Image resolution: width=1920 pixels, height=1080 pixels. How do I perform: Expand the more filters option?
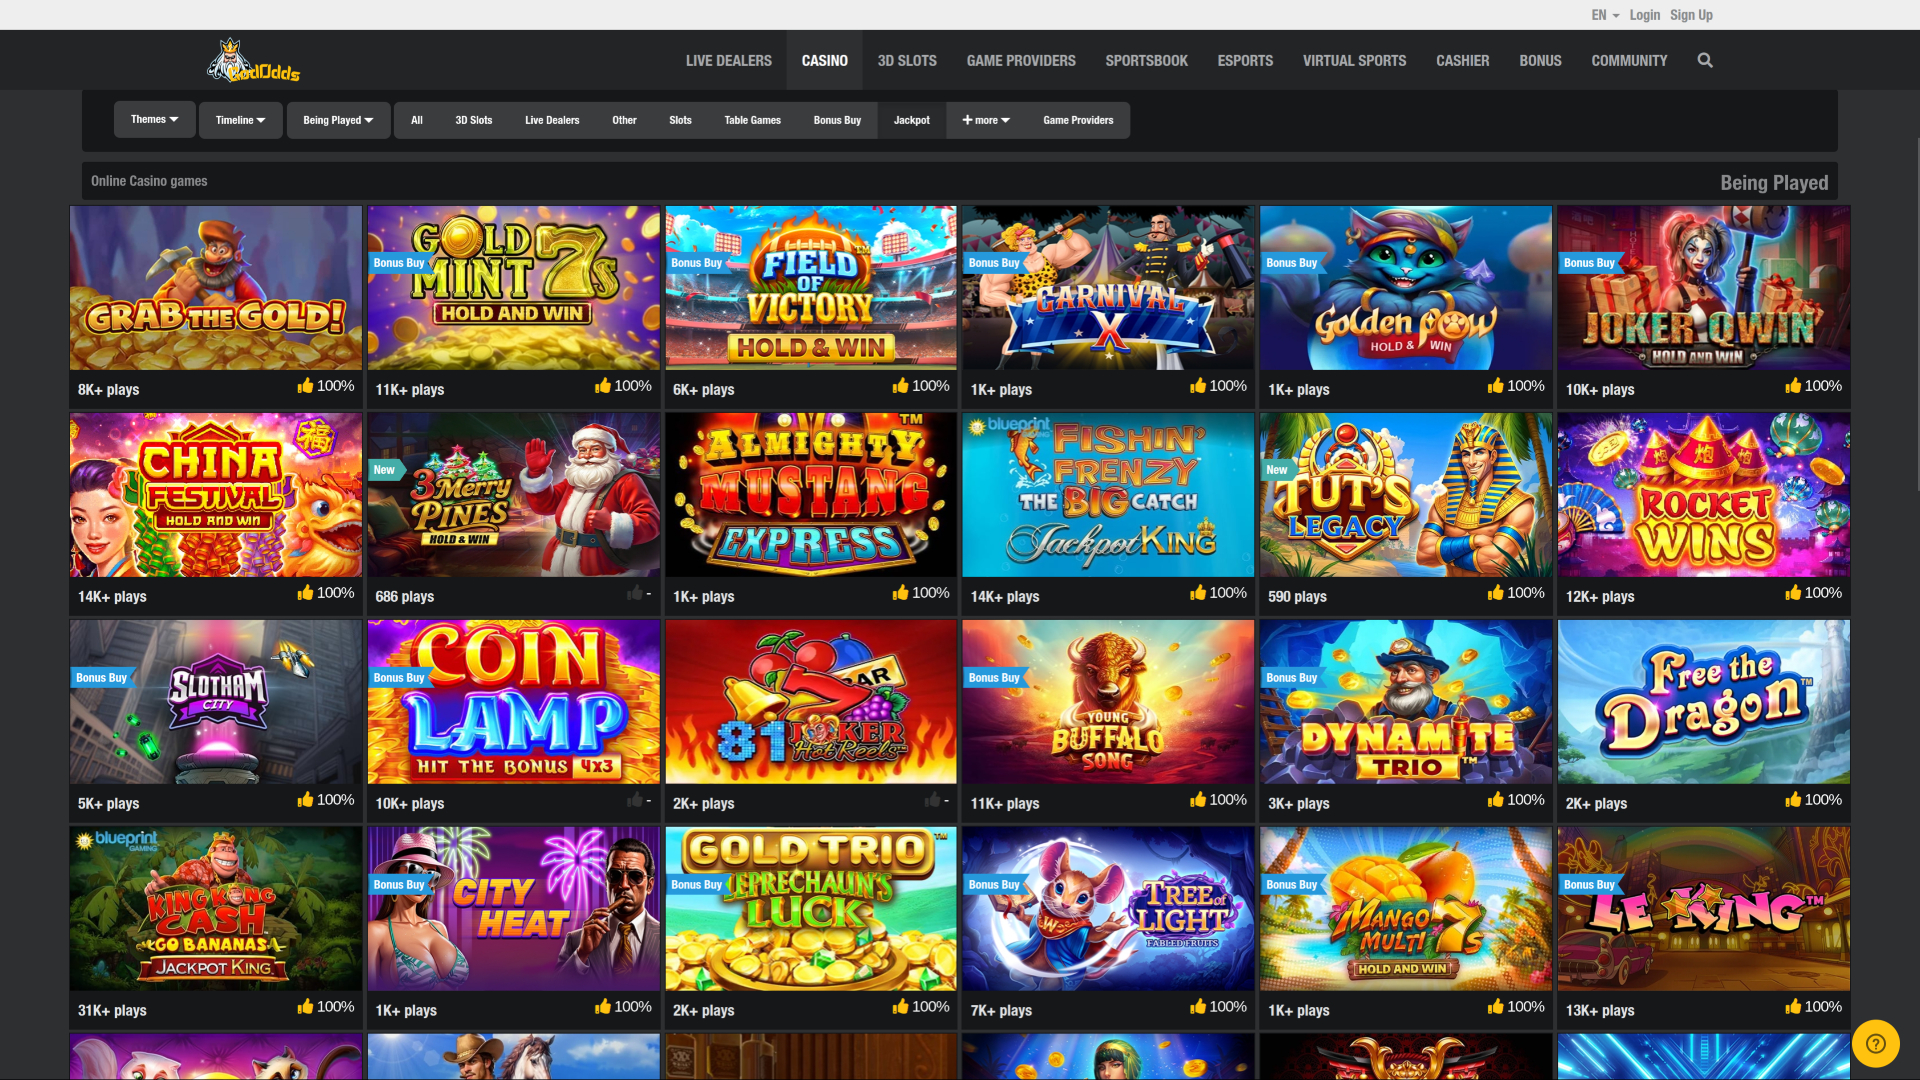pyautogui.click(x=984, y=120)
